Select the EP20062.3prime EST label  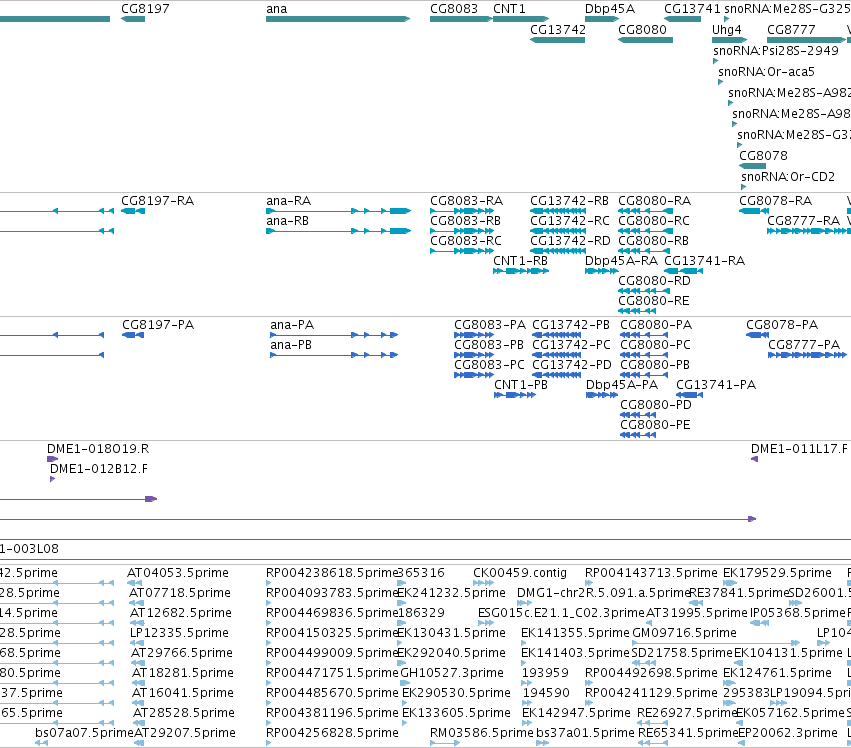click(x=788, y=733)
